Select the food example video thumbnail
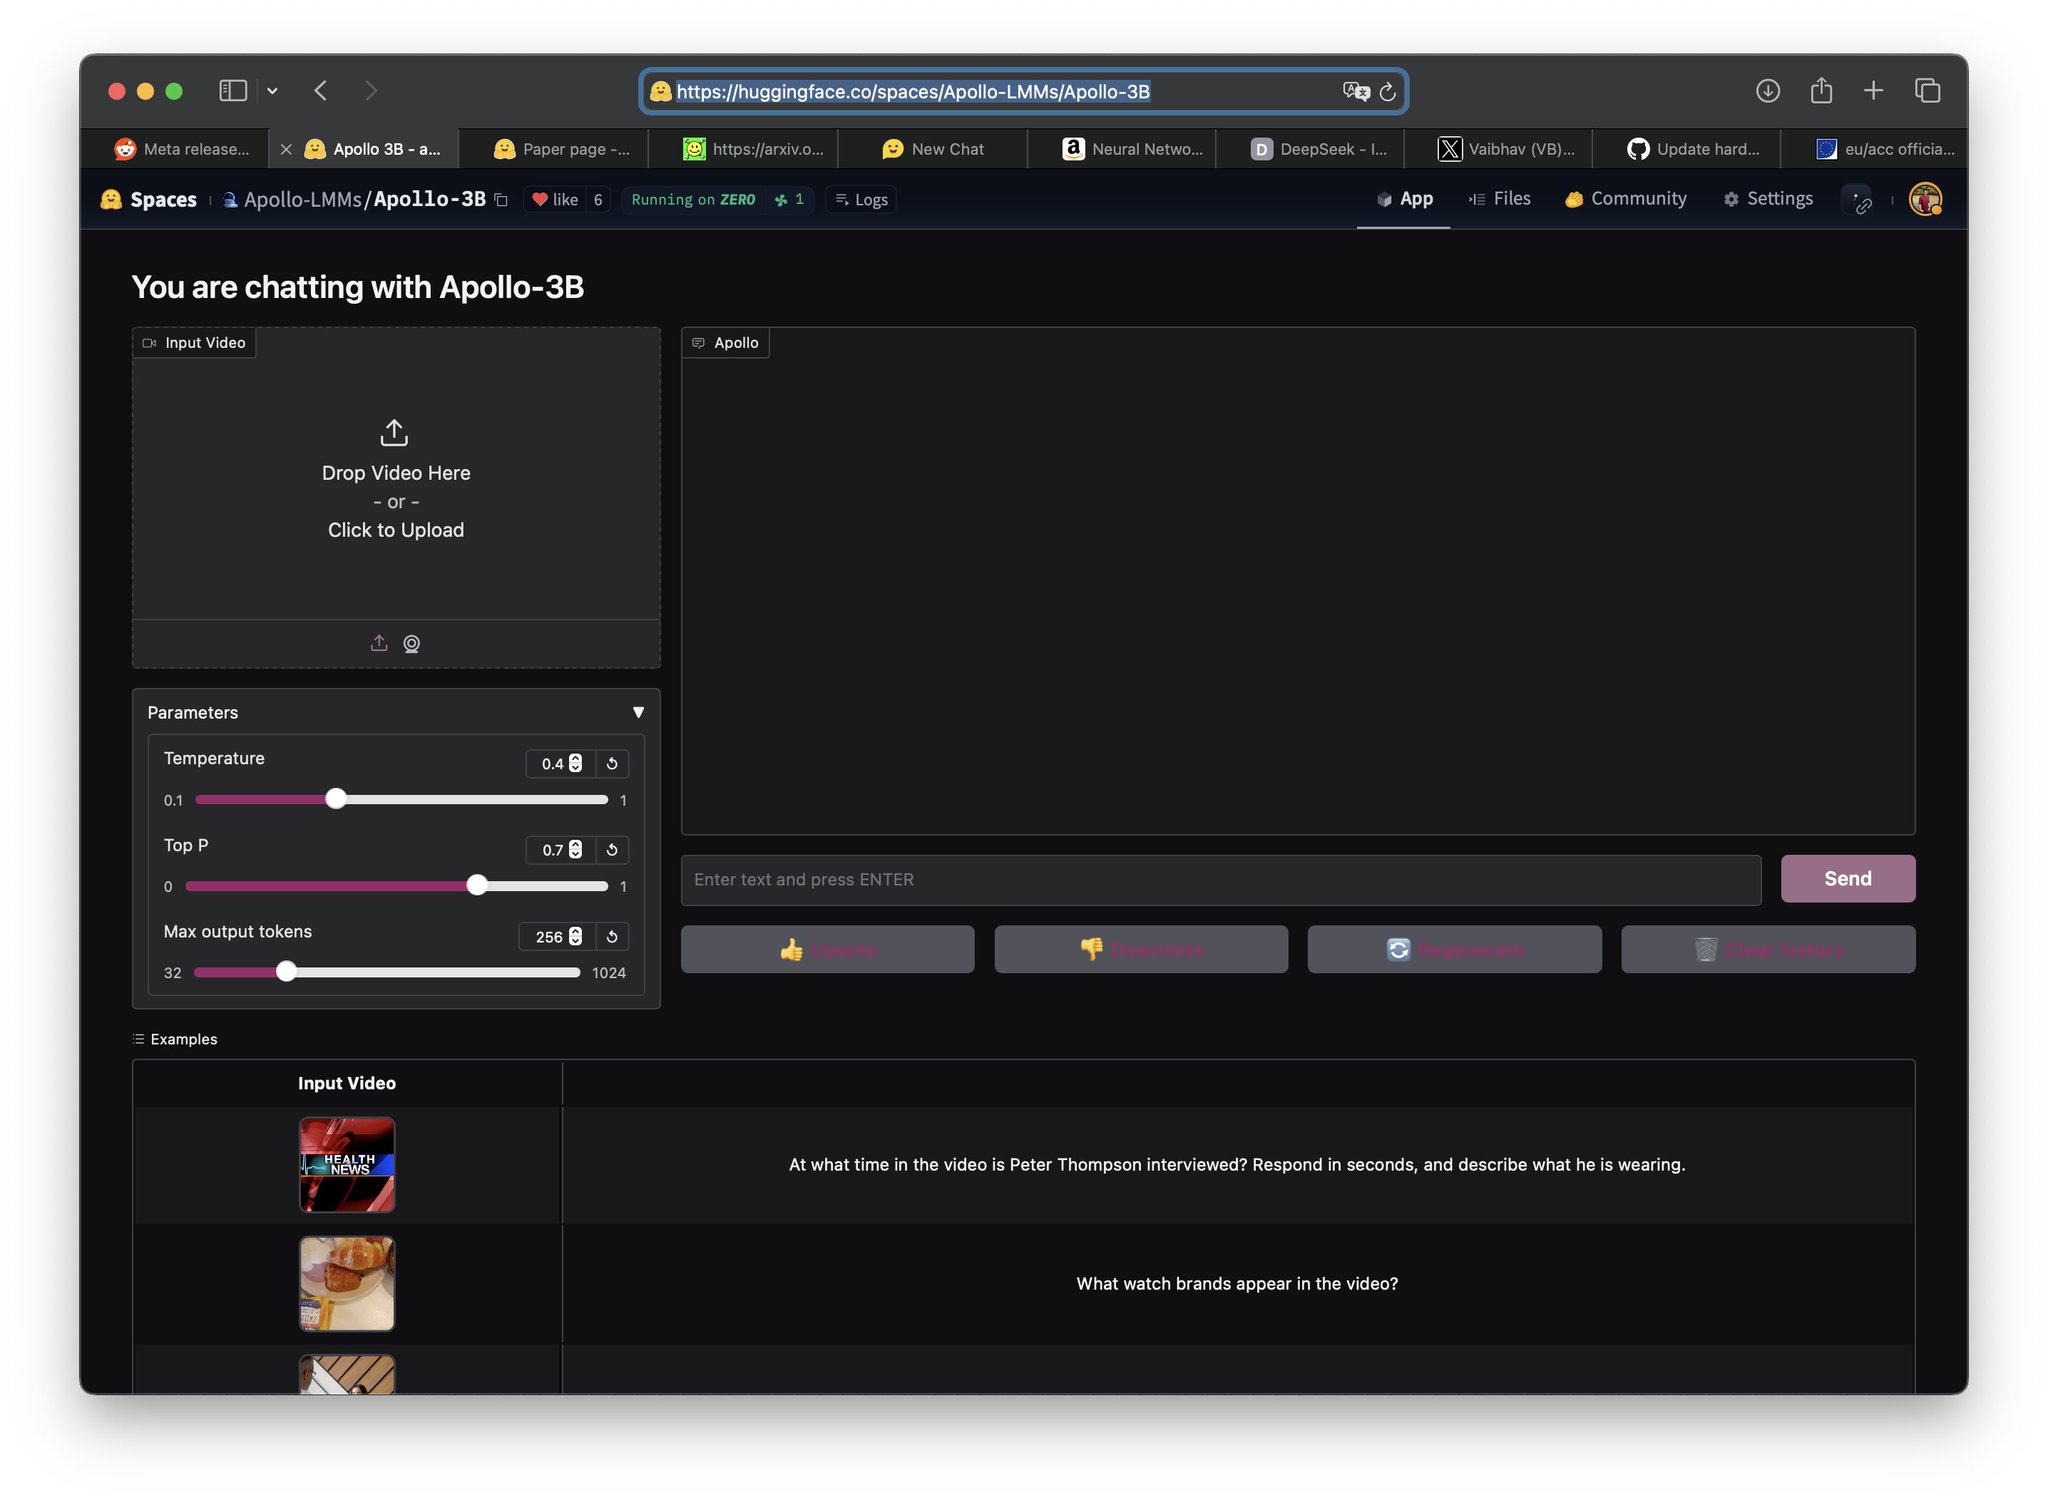Screen dimensions: 2048x1500 pyautogui.click(x=347, y=1284)
